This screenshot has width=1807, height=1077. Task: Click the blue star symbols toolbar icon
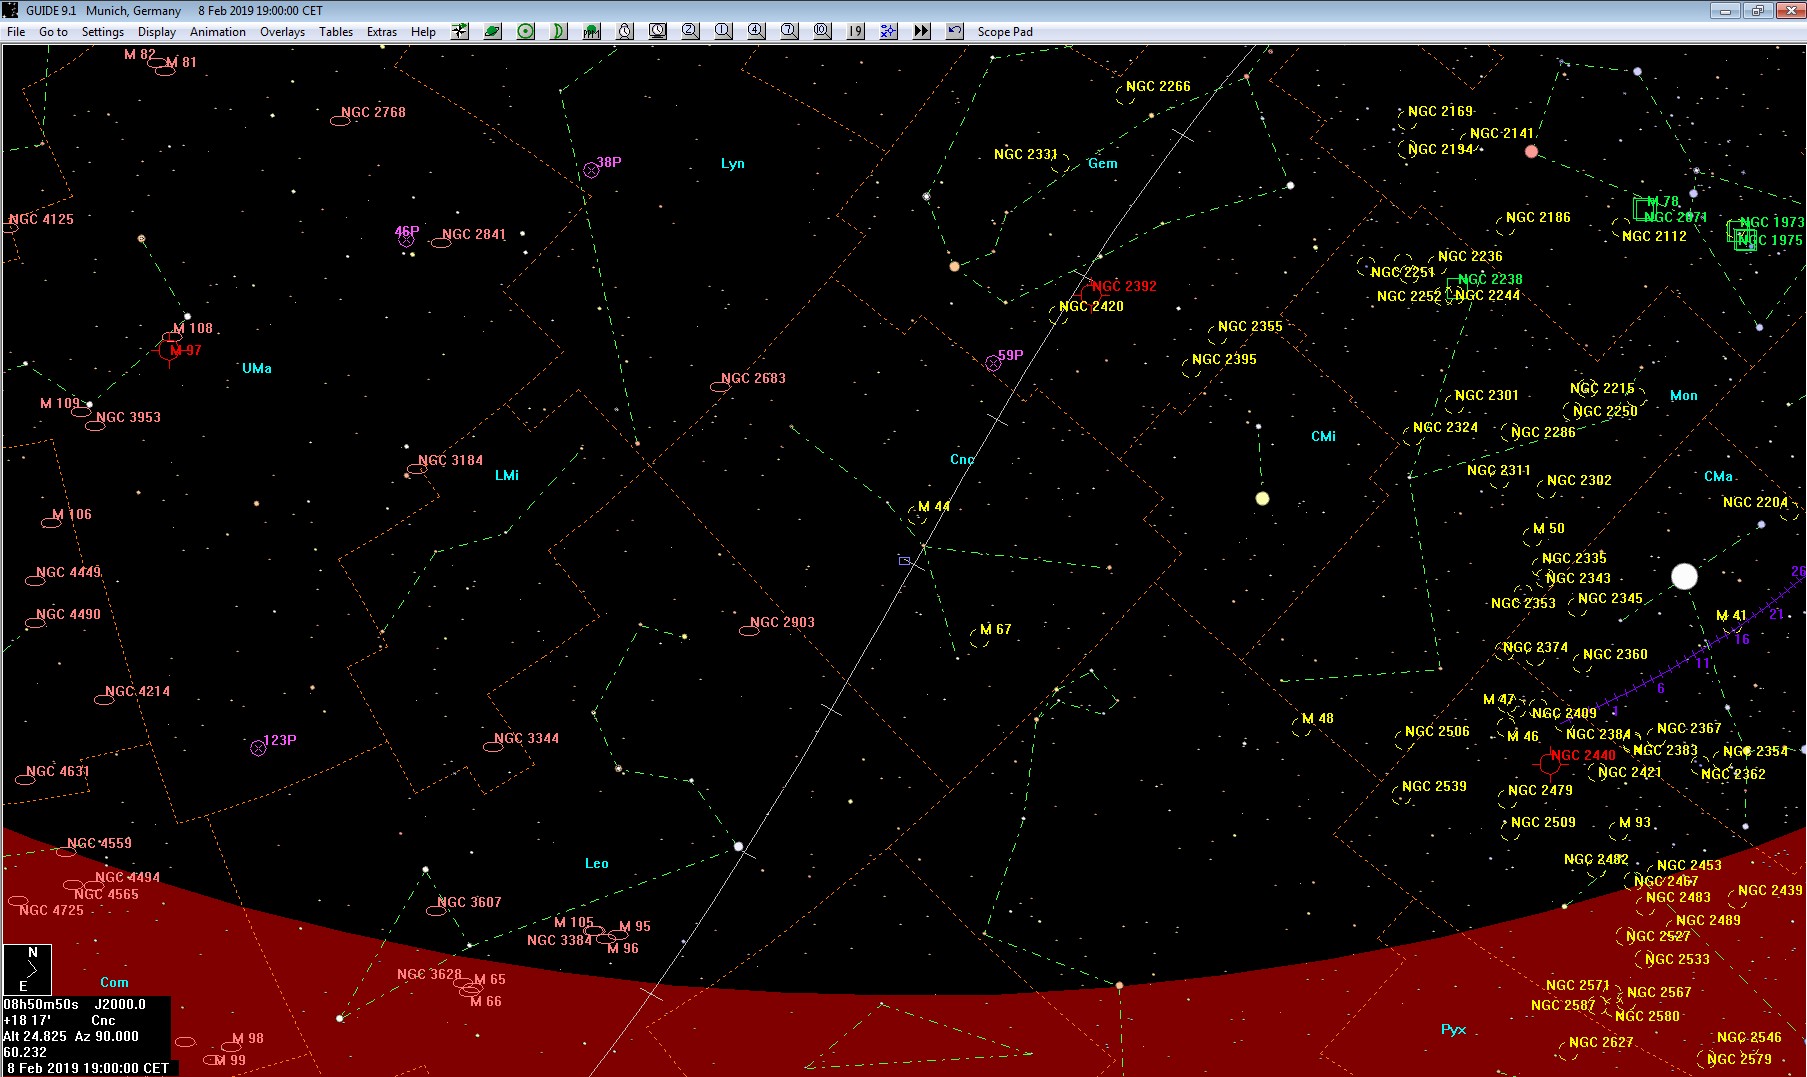889,31
